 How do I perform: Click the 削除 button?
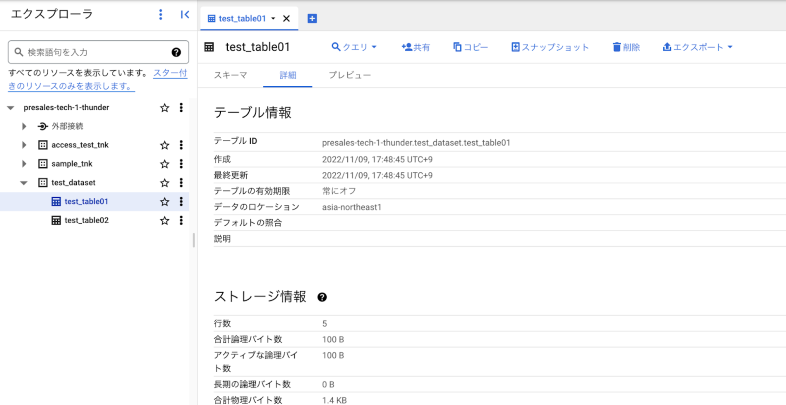(x=623, y=47)
